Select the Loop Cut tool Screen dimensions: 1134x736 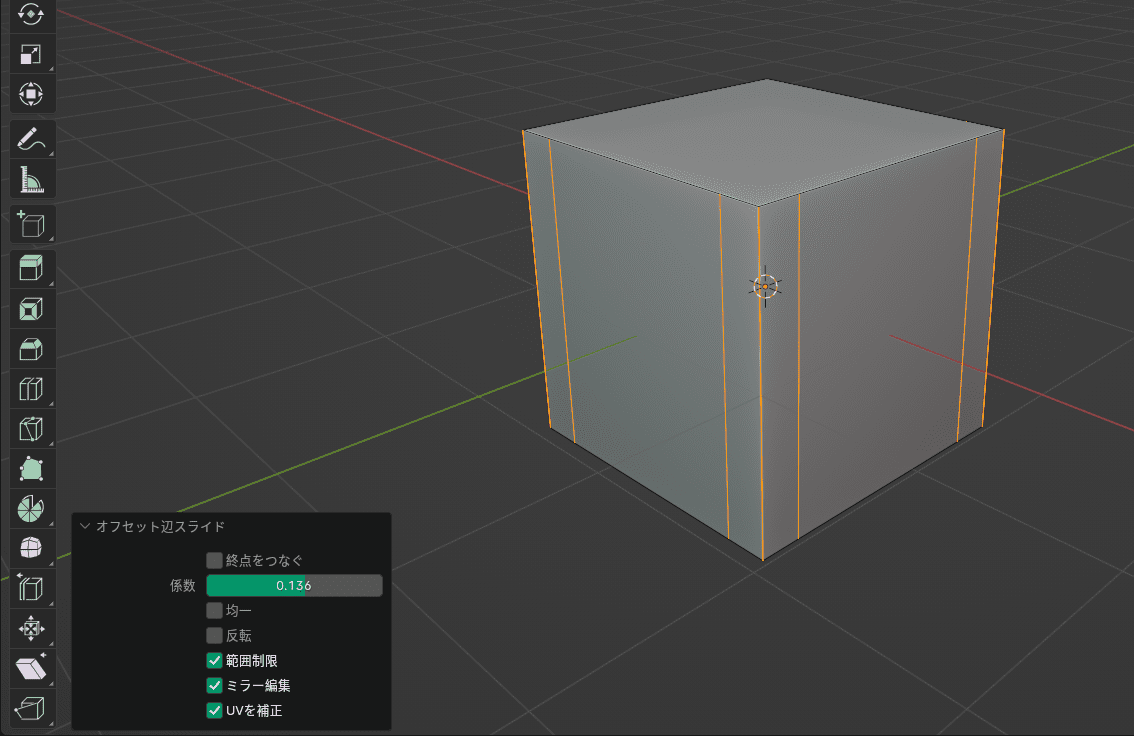pos(31,389)
